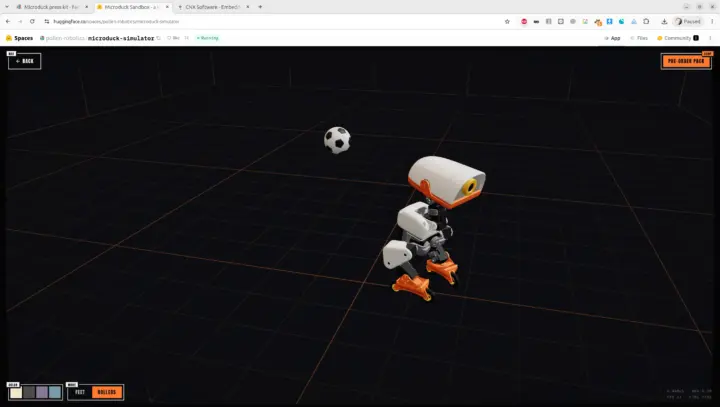Open the tab search dropdown arrow
The width and height of the screenshot is (720, 407).
(6, 7)
